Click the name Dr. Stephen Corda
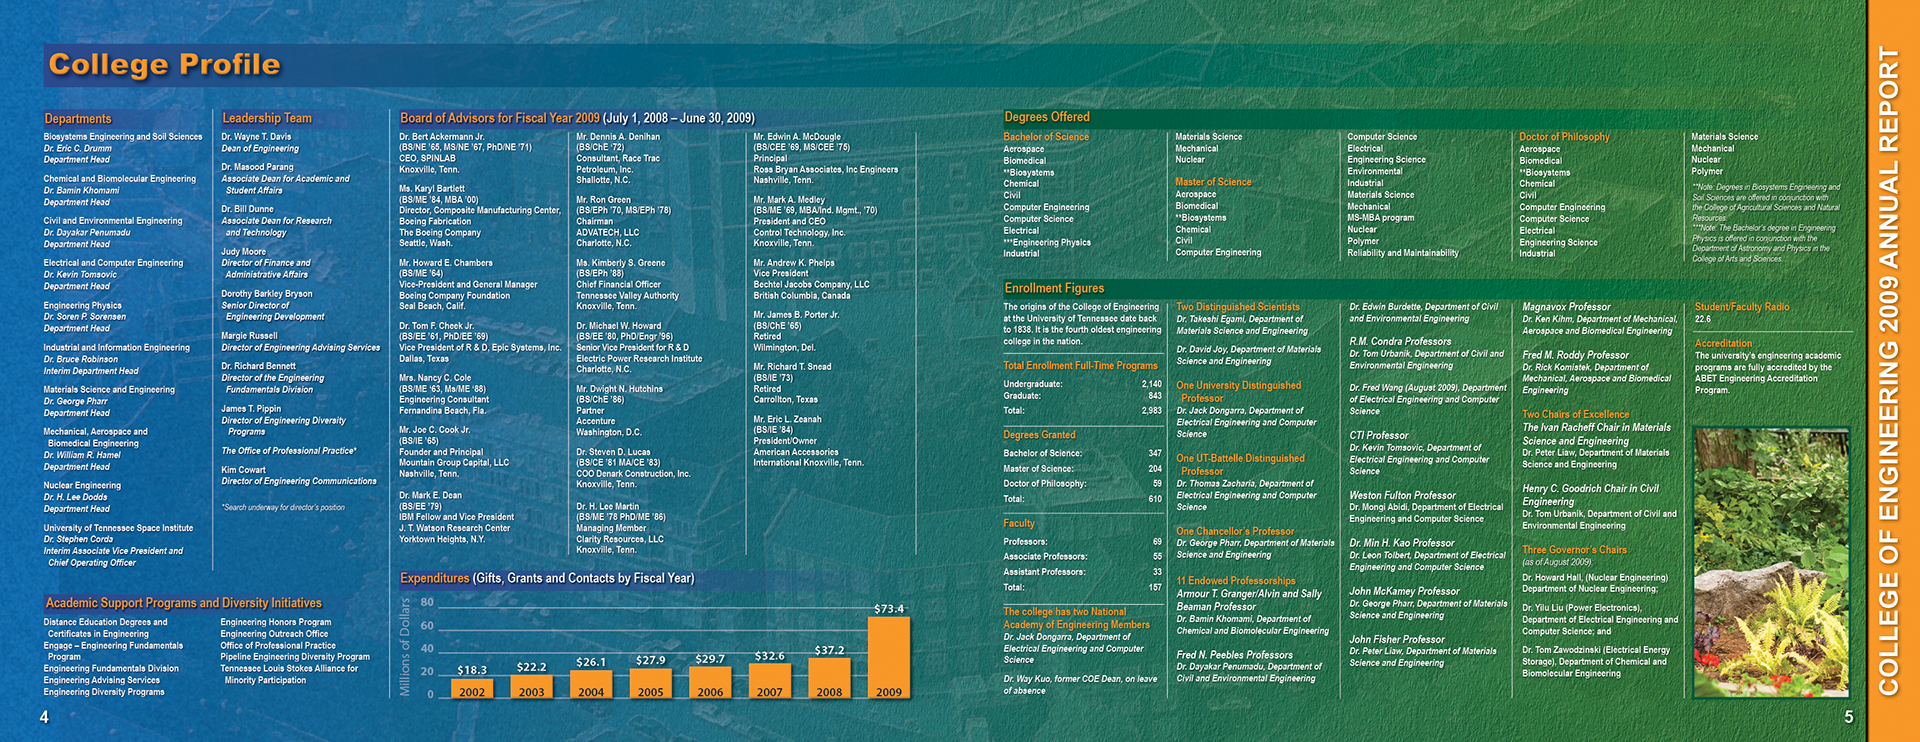This screenshot has height=742, width=1920. [x=78, y=539]
